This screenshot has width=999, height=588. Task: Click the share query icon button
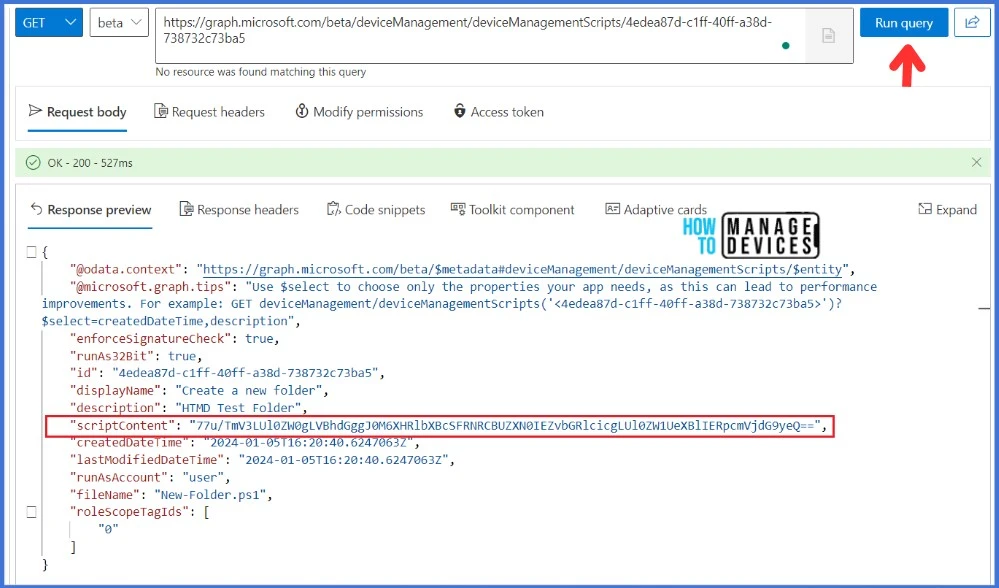click(x=972, y=23)
